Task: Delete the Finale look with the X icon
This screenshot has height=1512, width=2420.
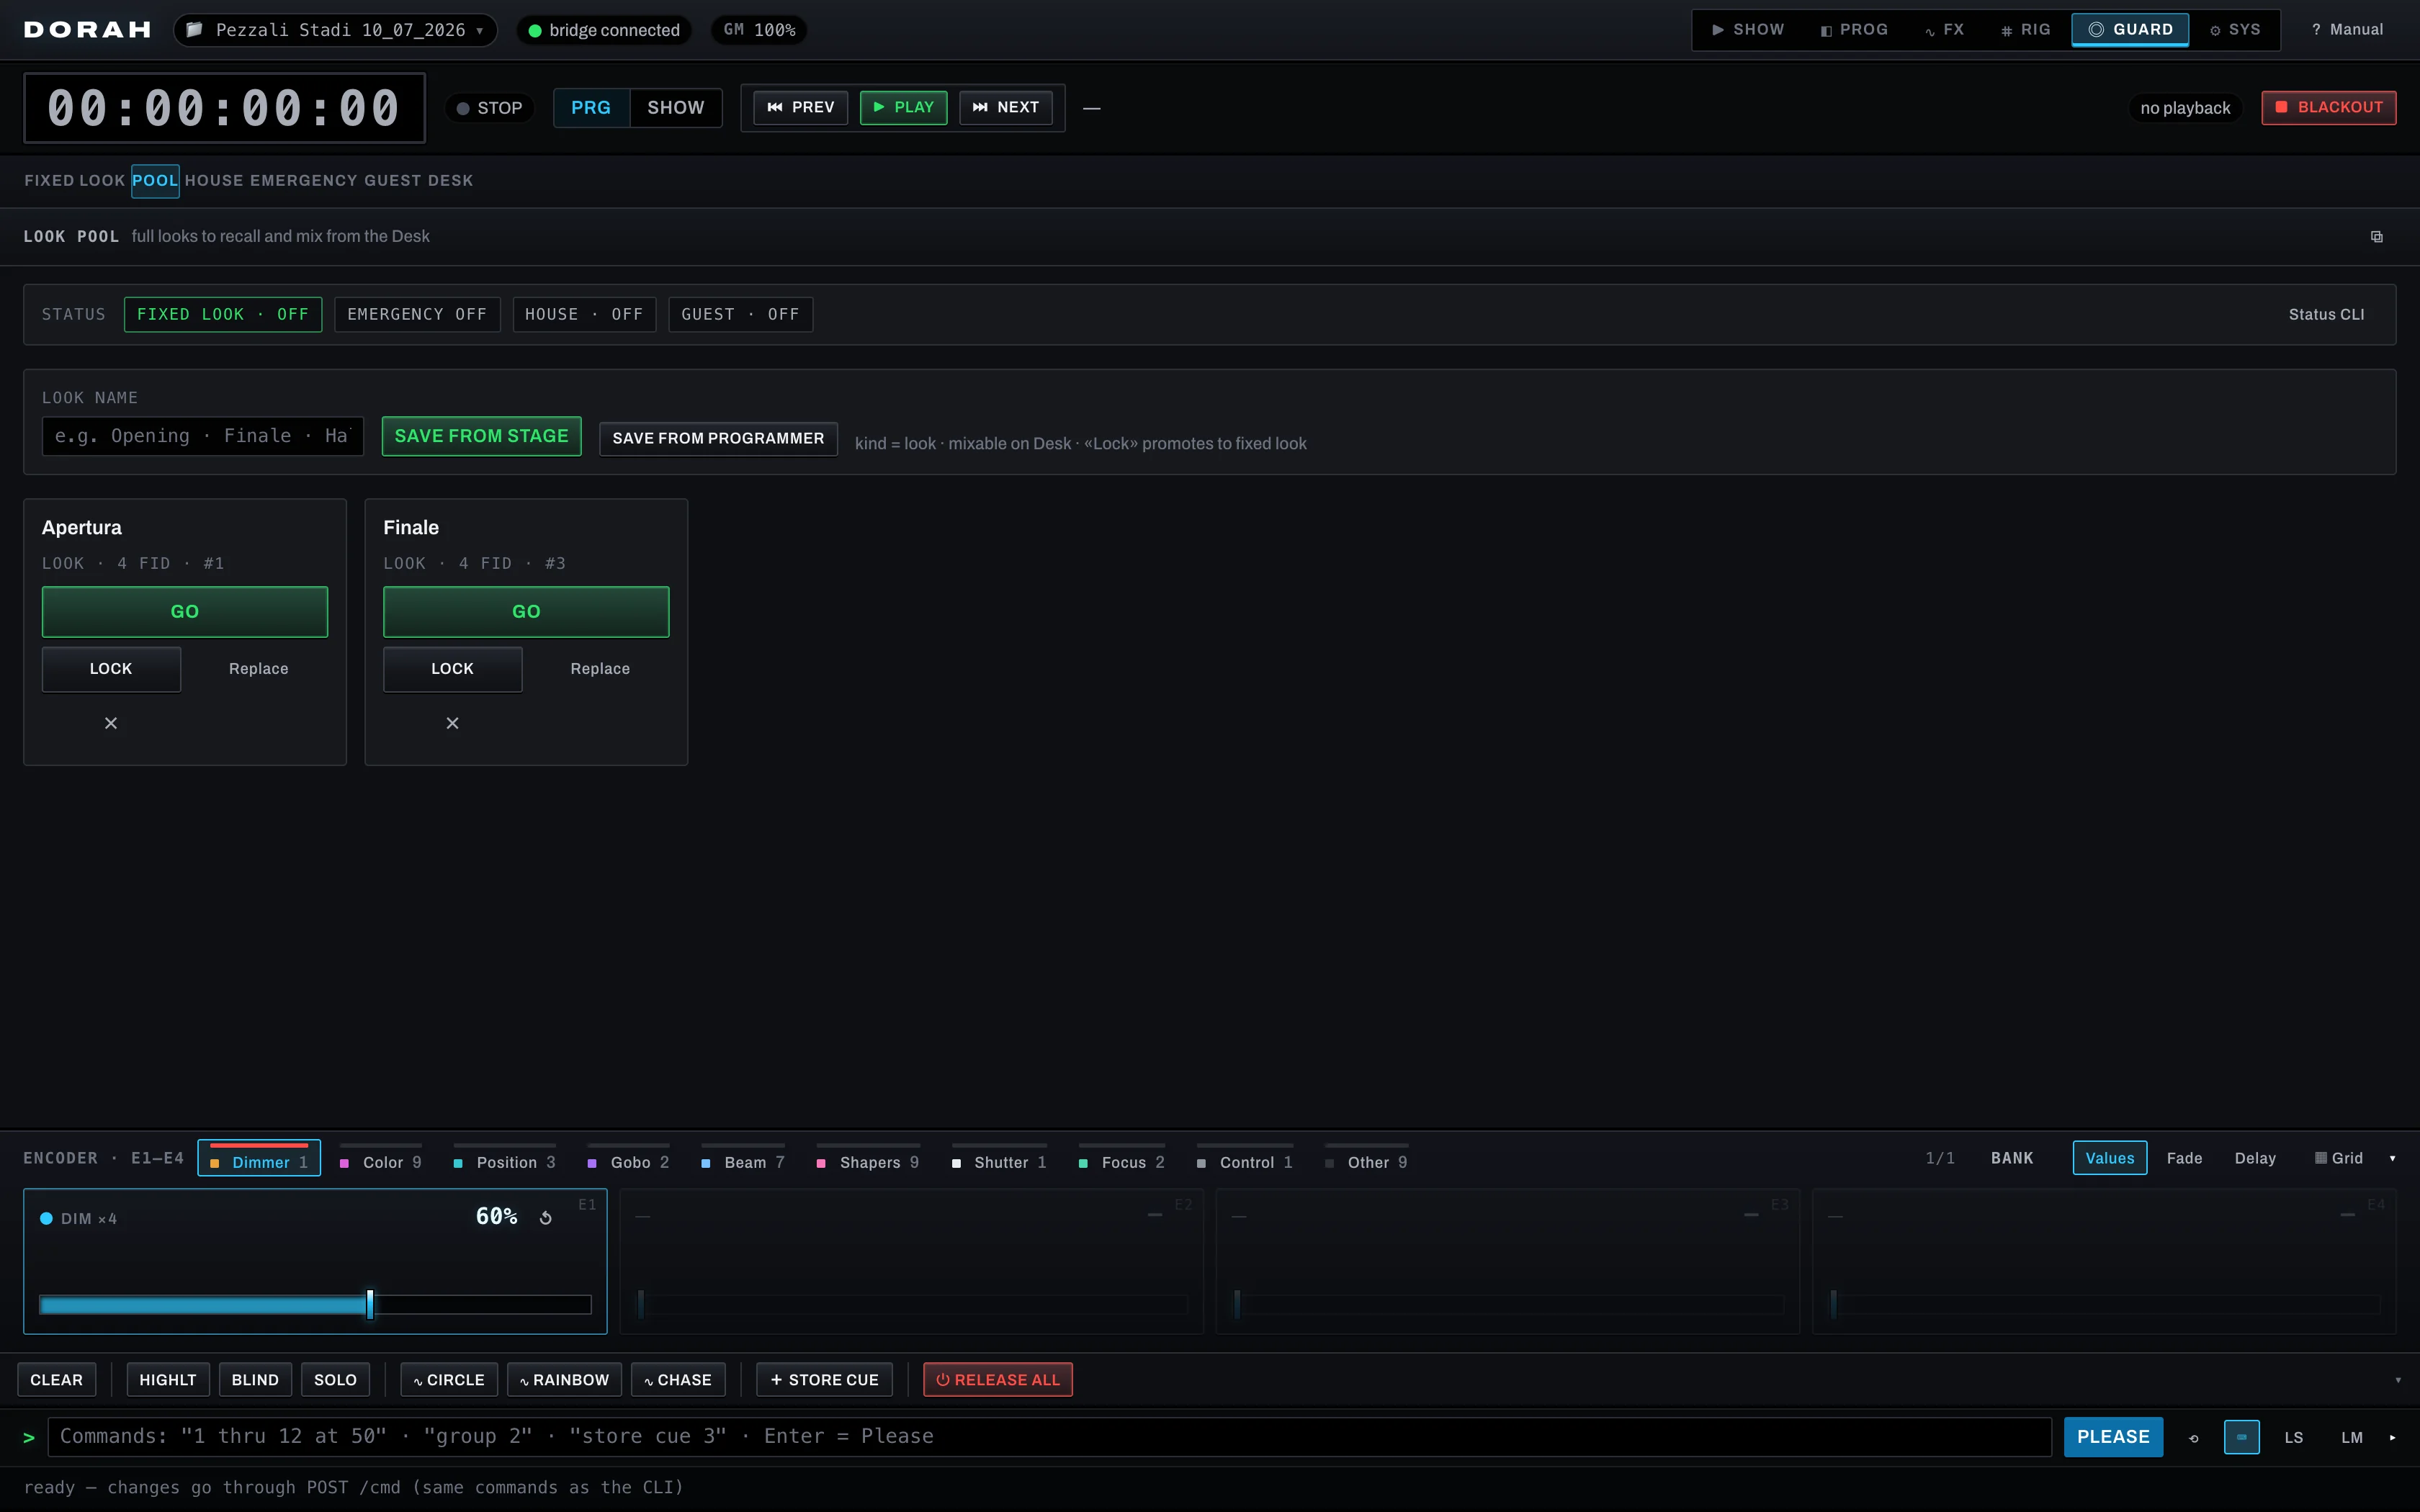Action: (x=452, y=723)
